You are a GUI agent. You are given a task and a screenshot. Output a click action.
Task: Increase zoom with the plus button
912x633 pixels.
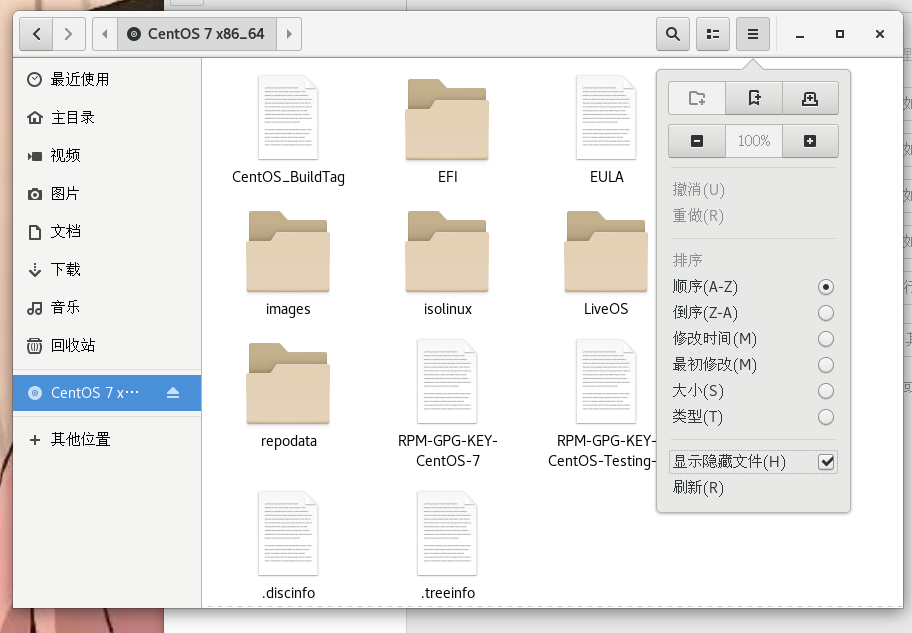click(810, 140)
